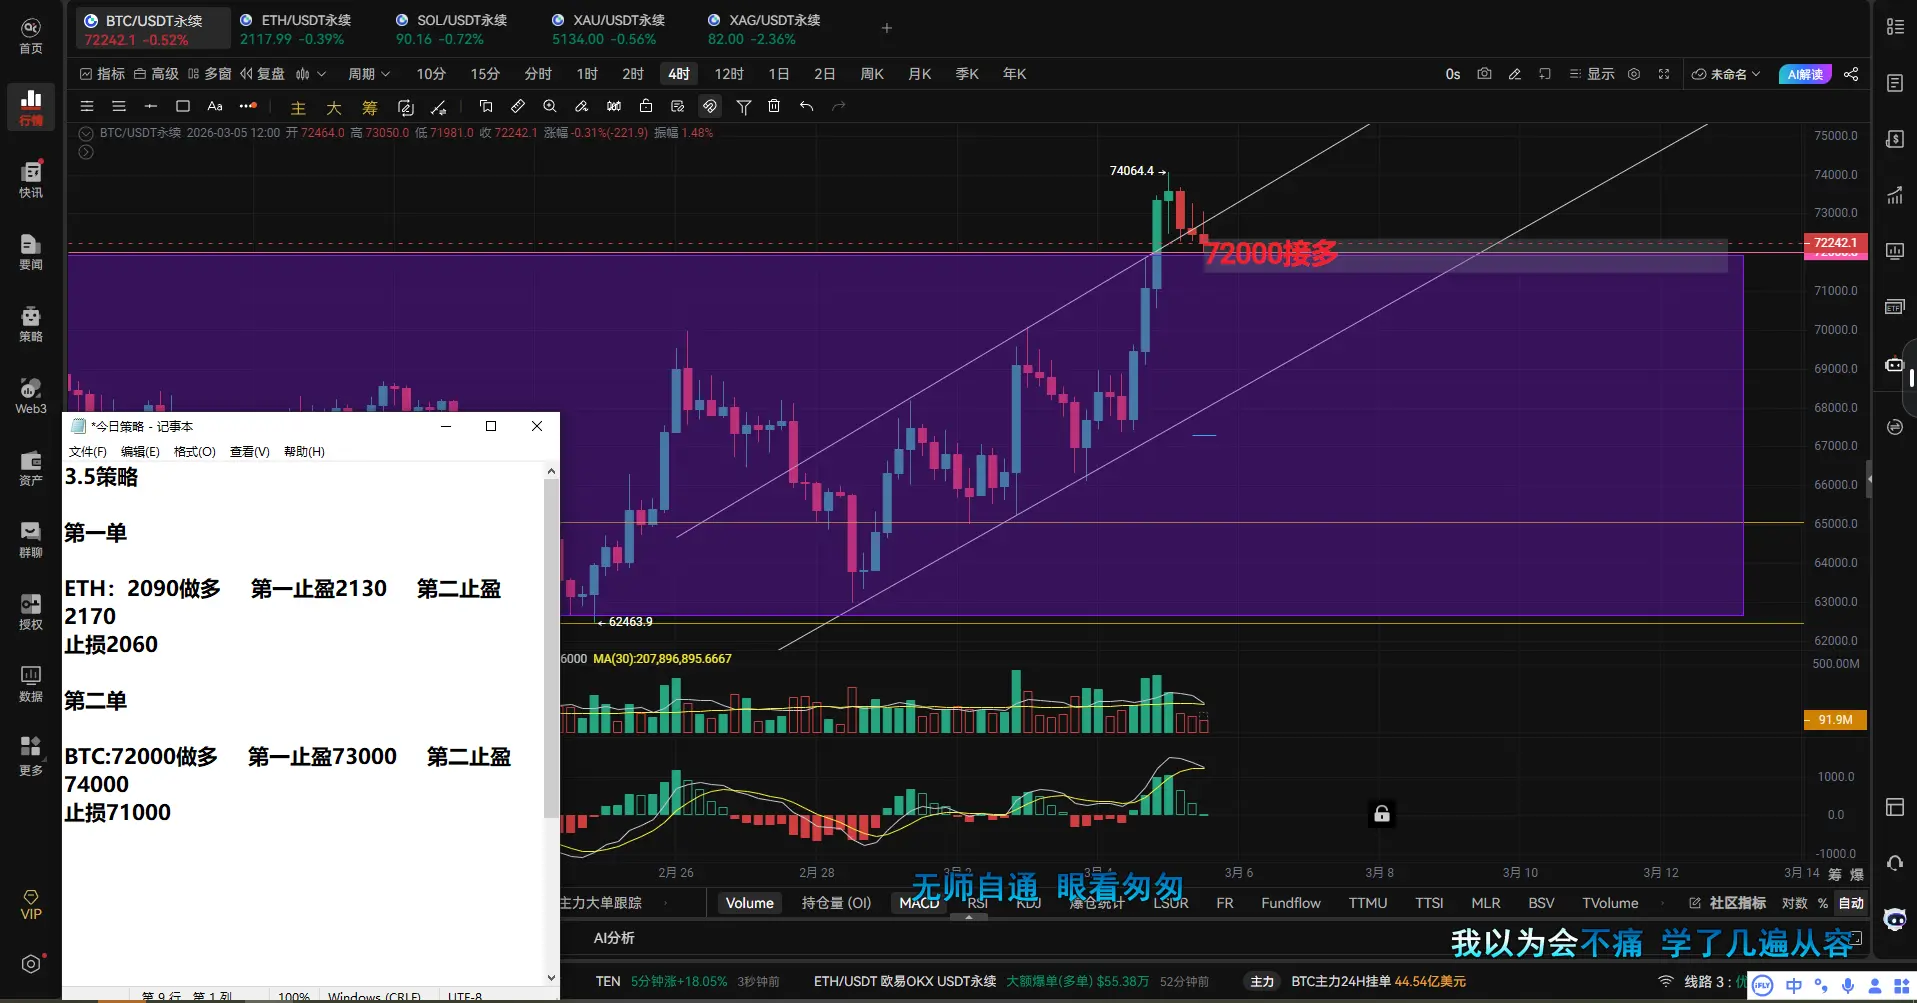Expand the drawing toolbar list menu

87,106
